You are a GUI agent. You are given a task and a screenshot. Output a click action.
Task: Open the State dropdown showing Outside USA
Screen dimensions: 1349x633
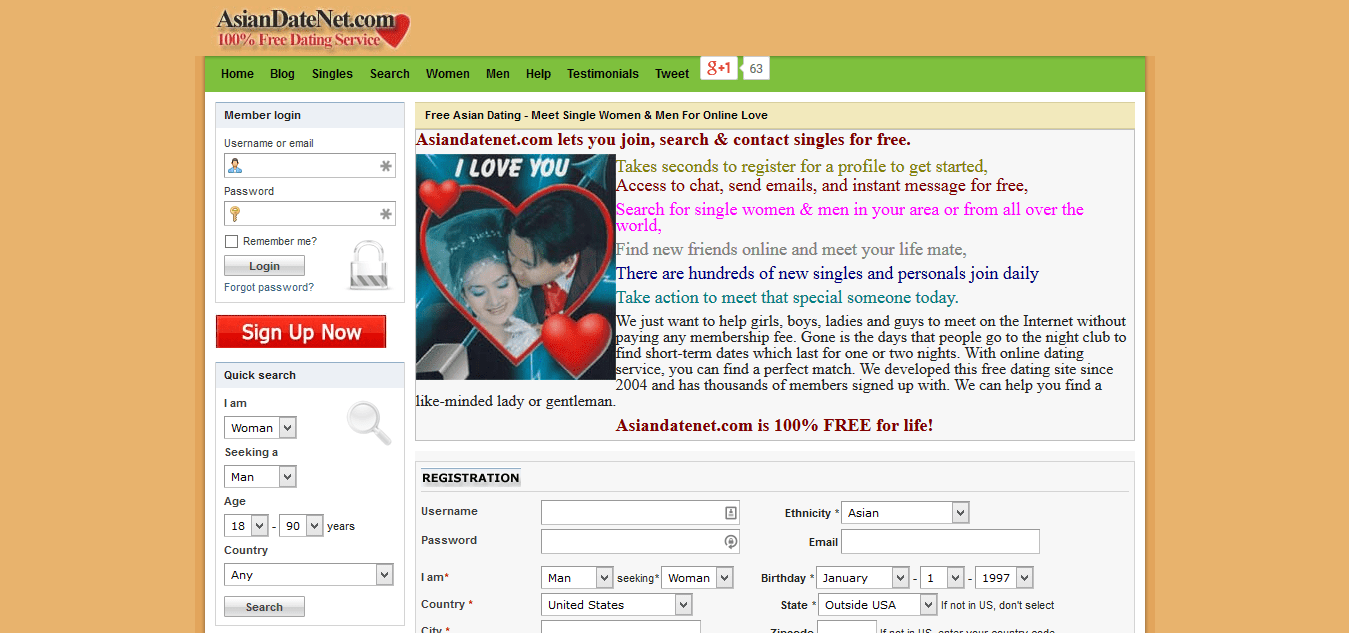coord(878,605)
